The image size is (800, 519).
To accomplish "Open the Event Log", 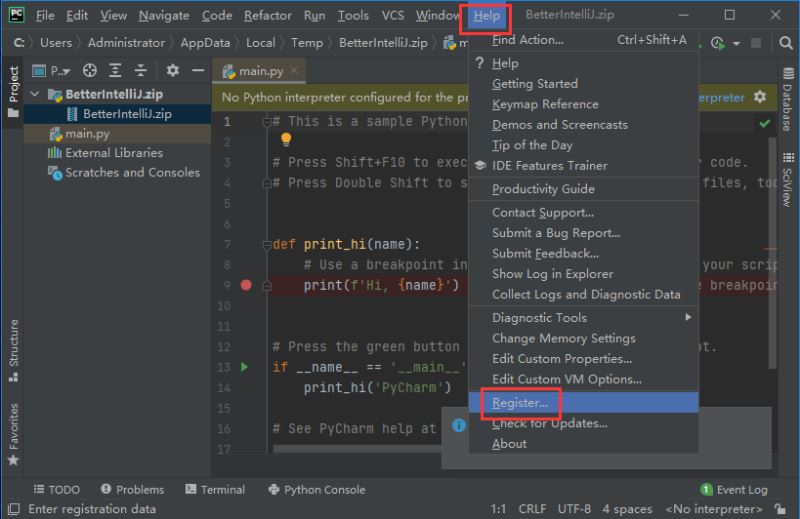I will pos(734,489).
